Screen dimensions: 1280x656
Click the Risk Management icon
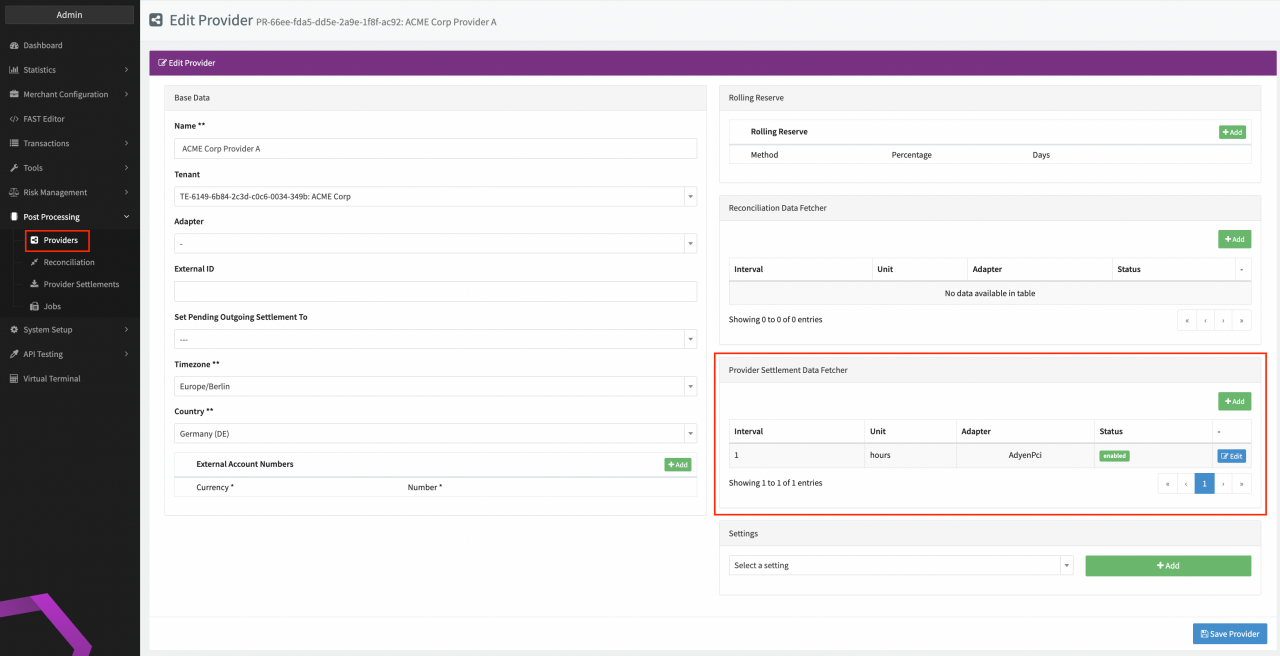click(14, 192)
